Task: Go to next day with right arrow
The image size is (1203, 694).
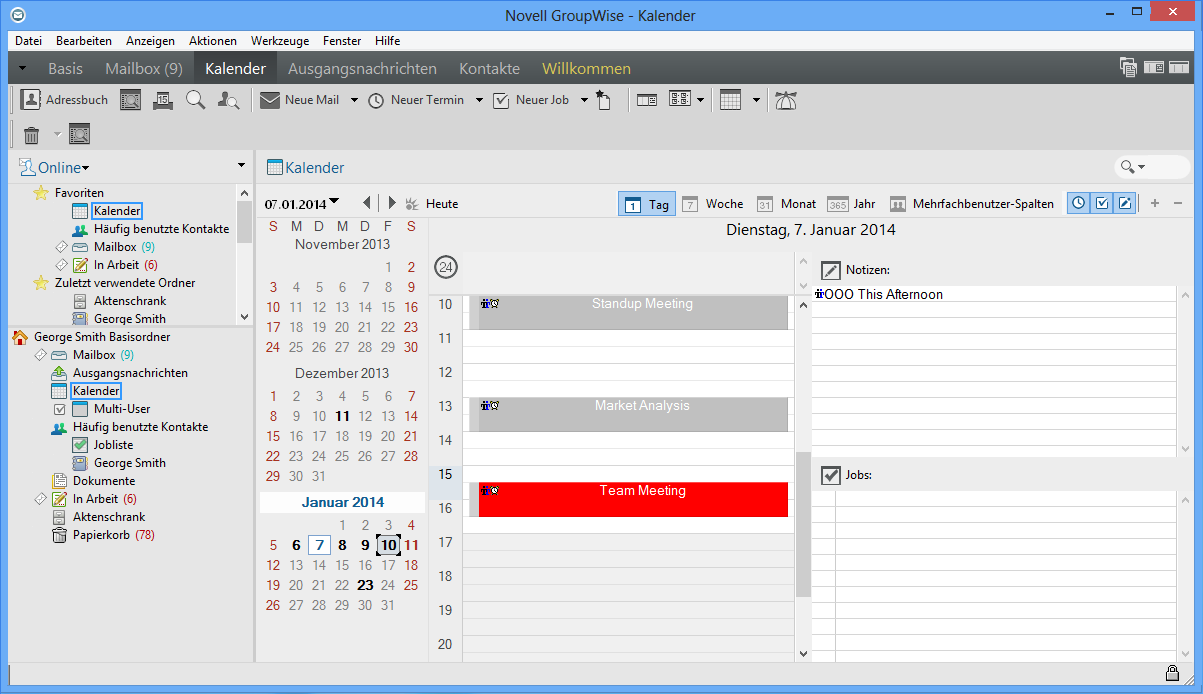Action: coord(392,203)
